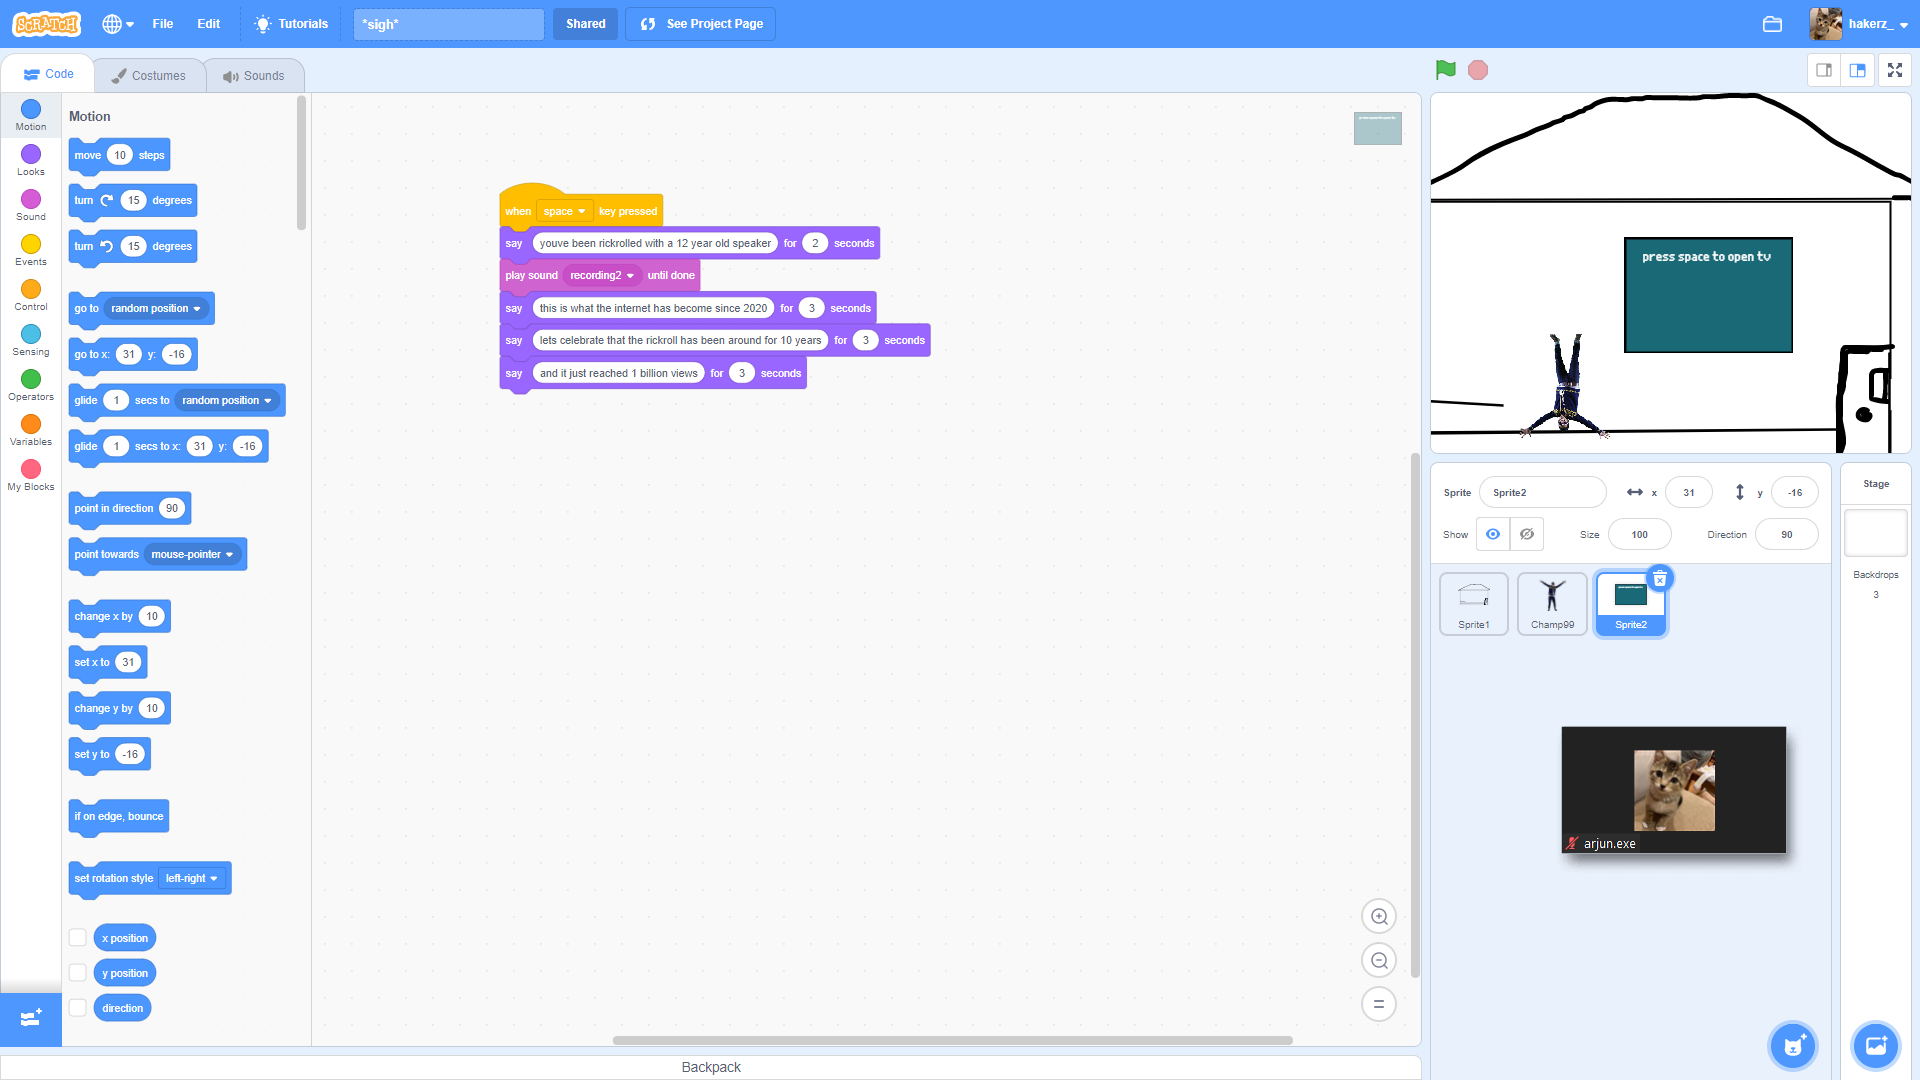Enter full screen stage mode
This screenshot has height=1080, width=1920.
pyautogui.click(x=1894, y=70)
